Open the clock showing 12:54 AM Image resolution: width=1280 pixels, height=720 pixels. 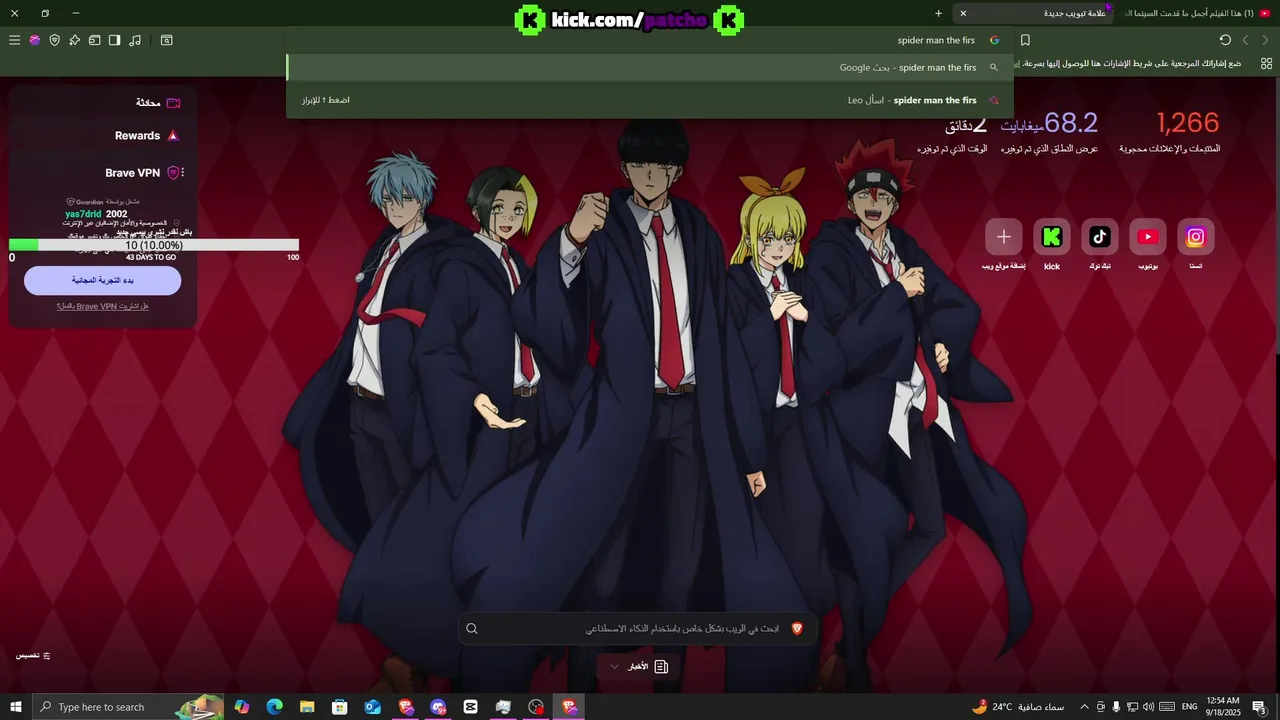coord(1222,707)
